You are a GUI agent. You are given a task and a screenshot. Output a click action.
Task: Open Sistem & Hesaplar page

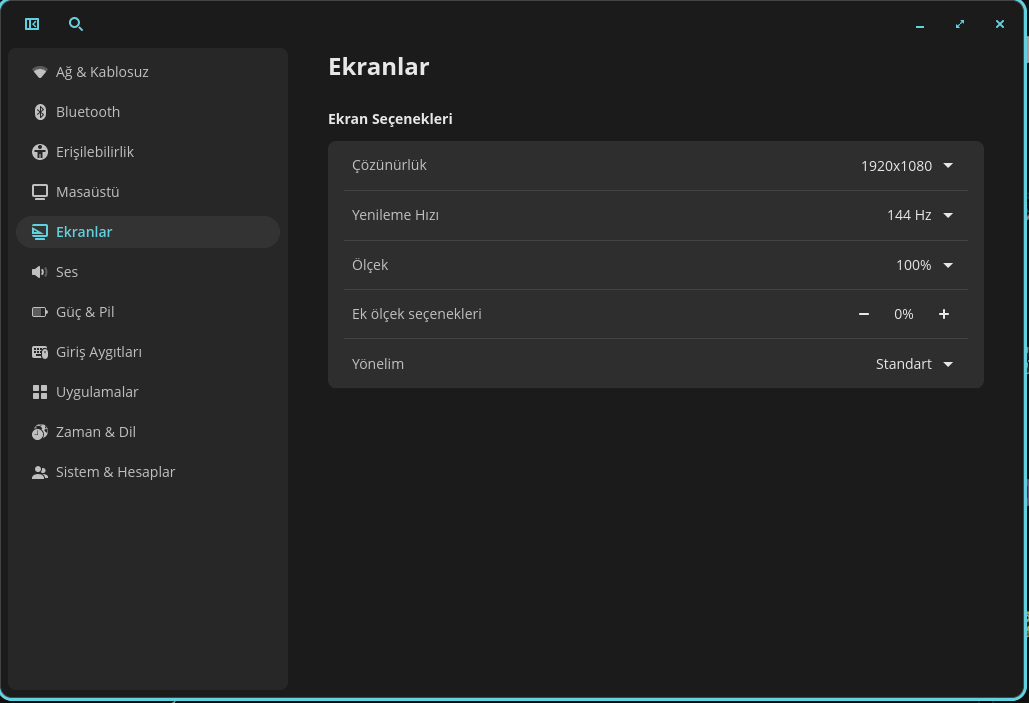148,473
